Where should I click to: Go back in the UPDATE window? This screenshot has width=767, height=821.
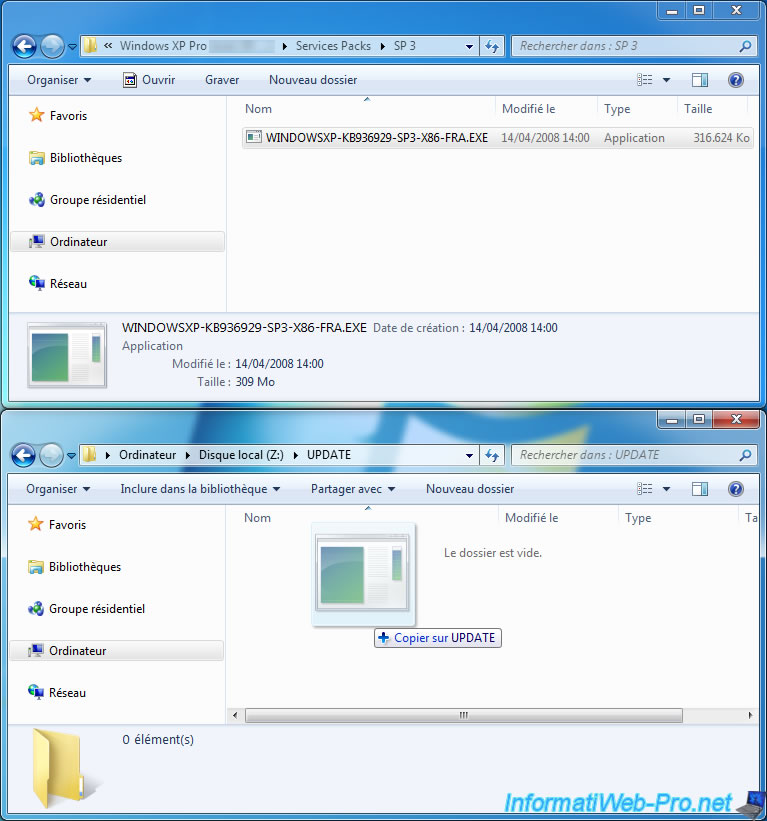pos(24,455)
